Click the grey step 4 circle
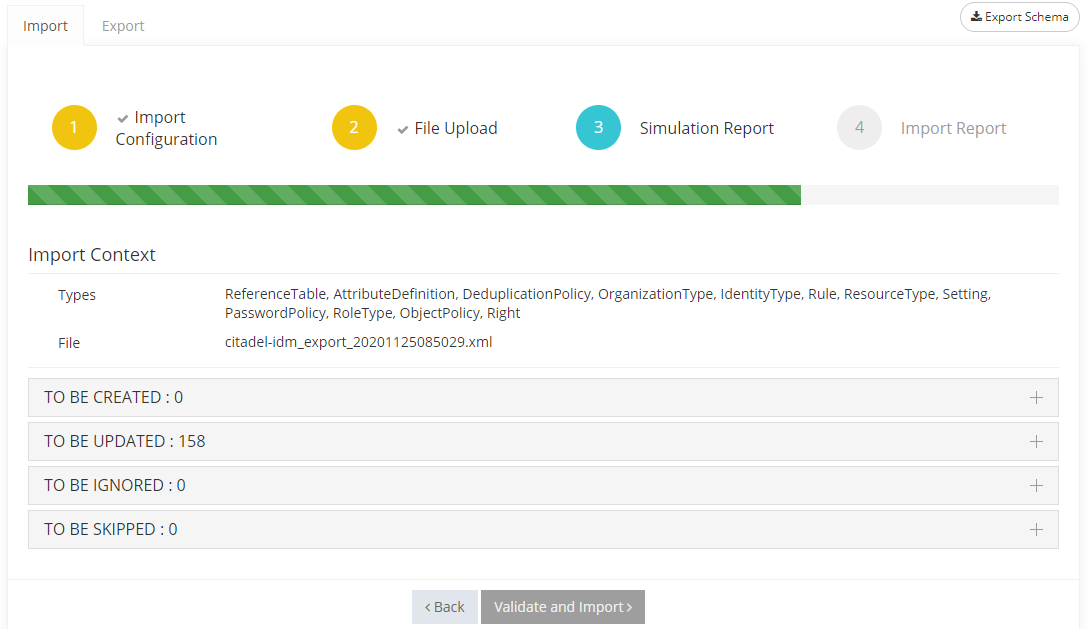The height and width of the screenshot is (629, 1089). [x=859, y=128]
